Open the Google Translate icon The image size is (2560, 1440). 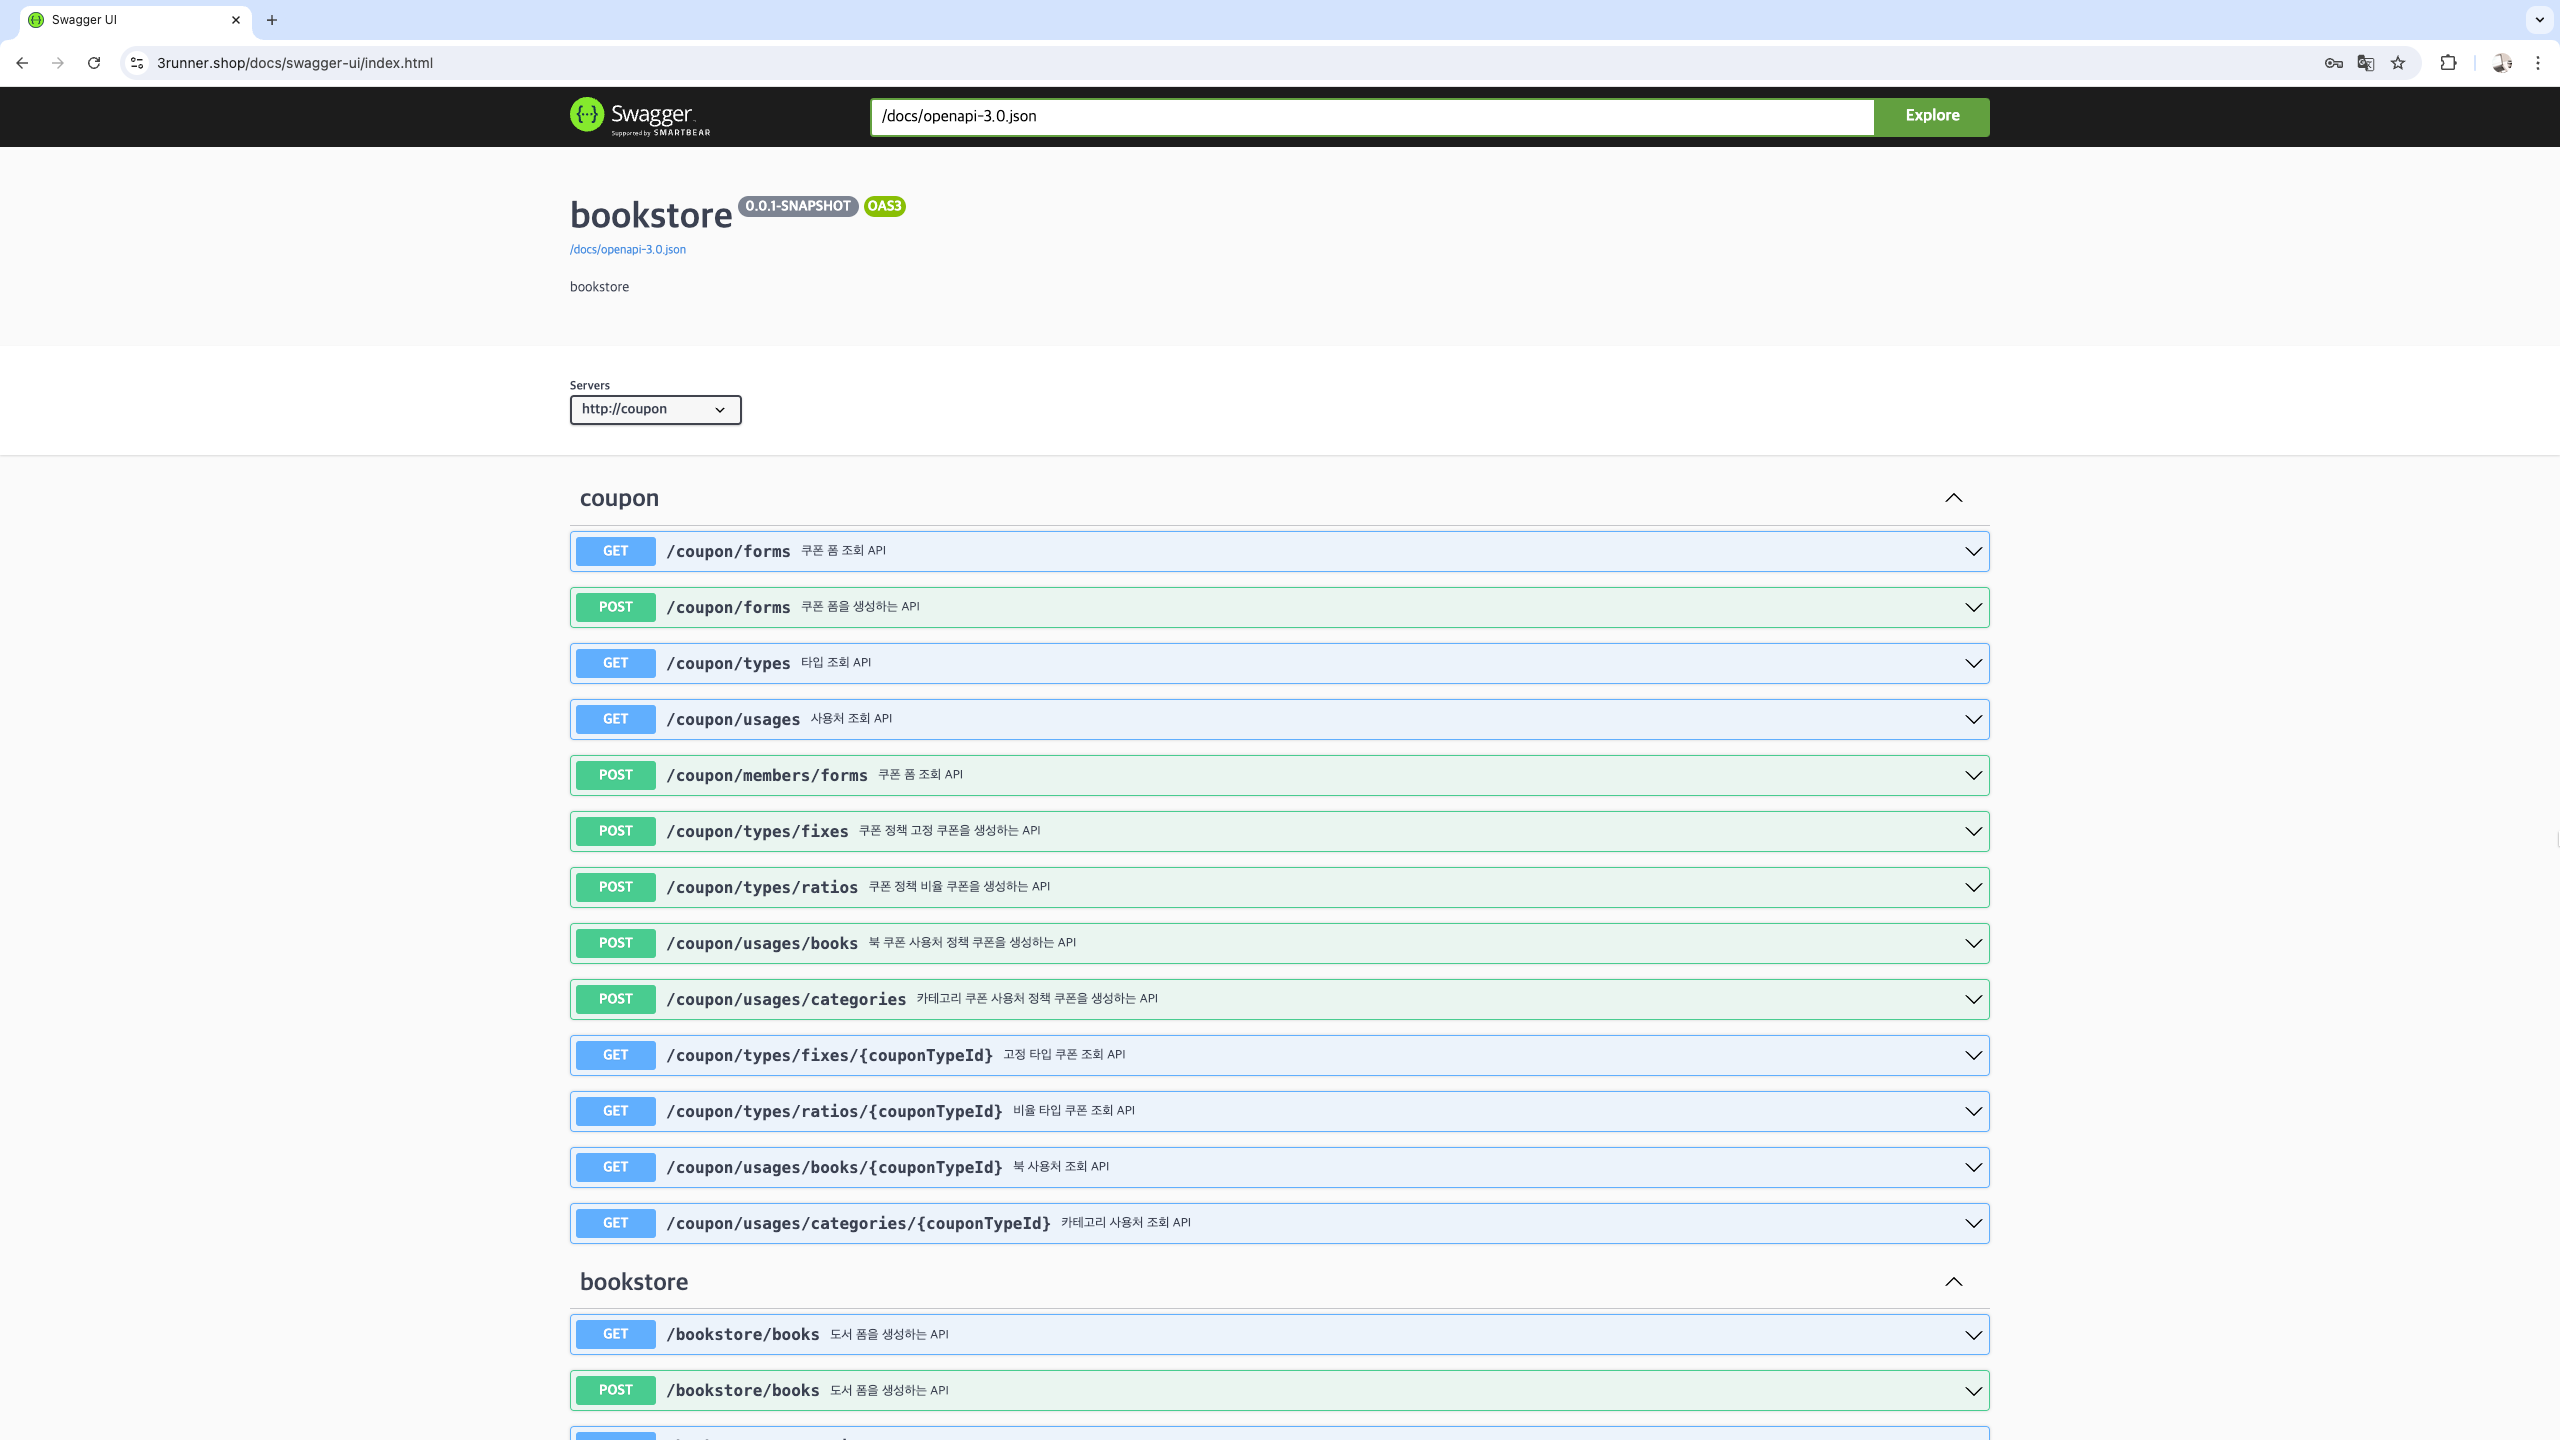tap(2366, 63)
